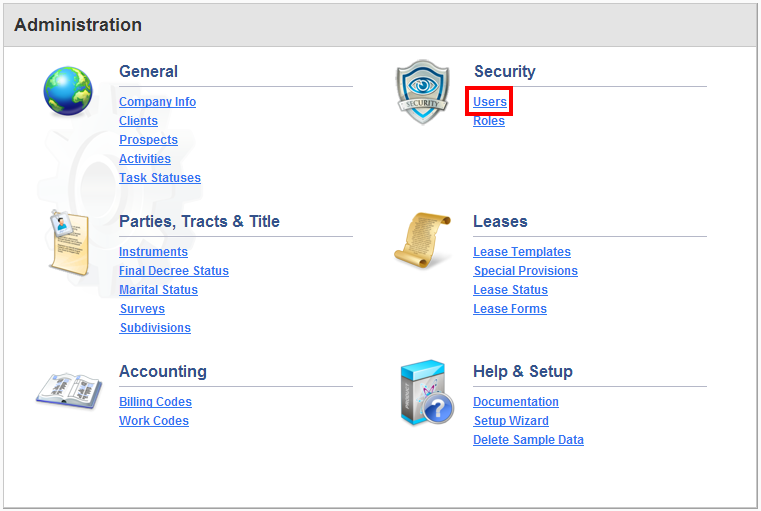Launch the Setup Wizard link

[511, 421]
